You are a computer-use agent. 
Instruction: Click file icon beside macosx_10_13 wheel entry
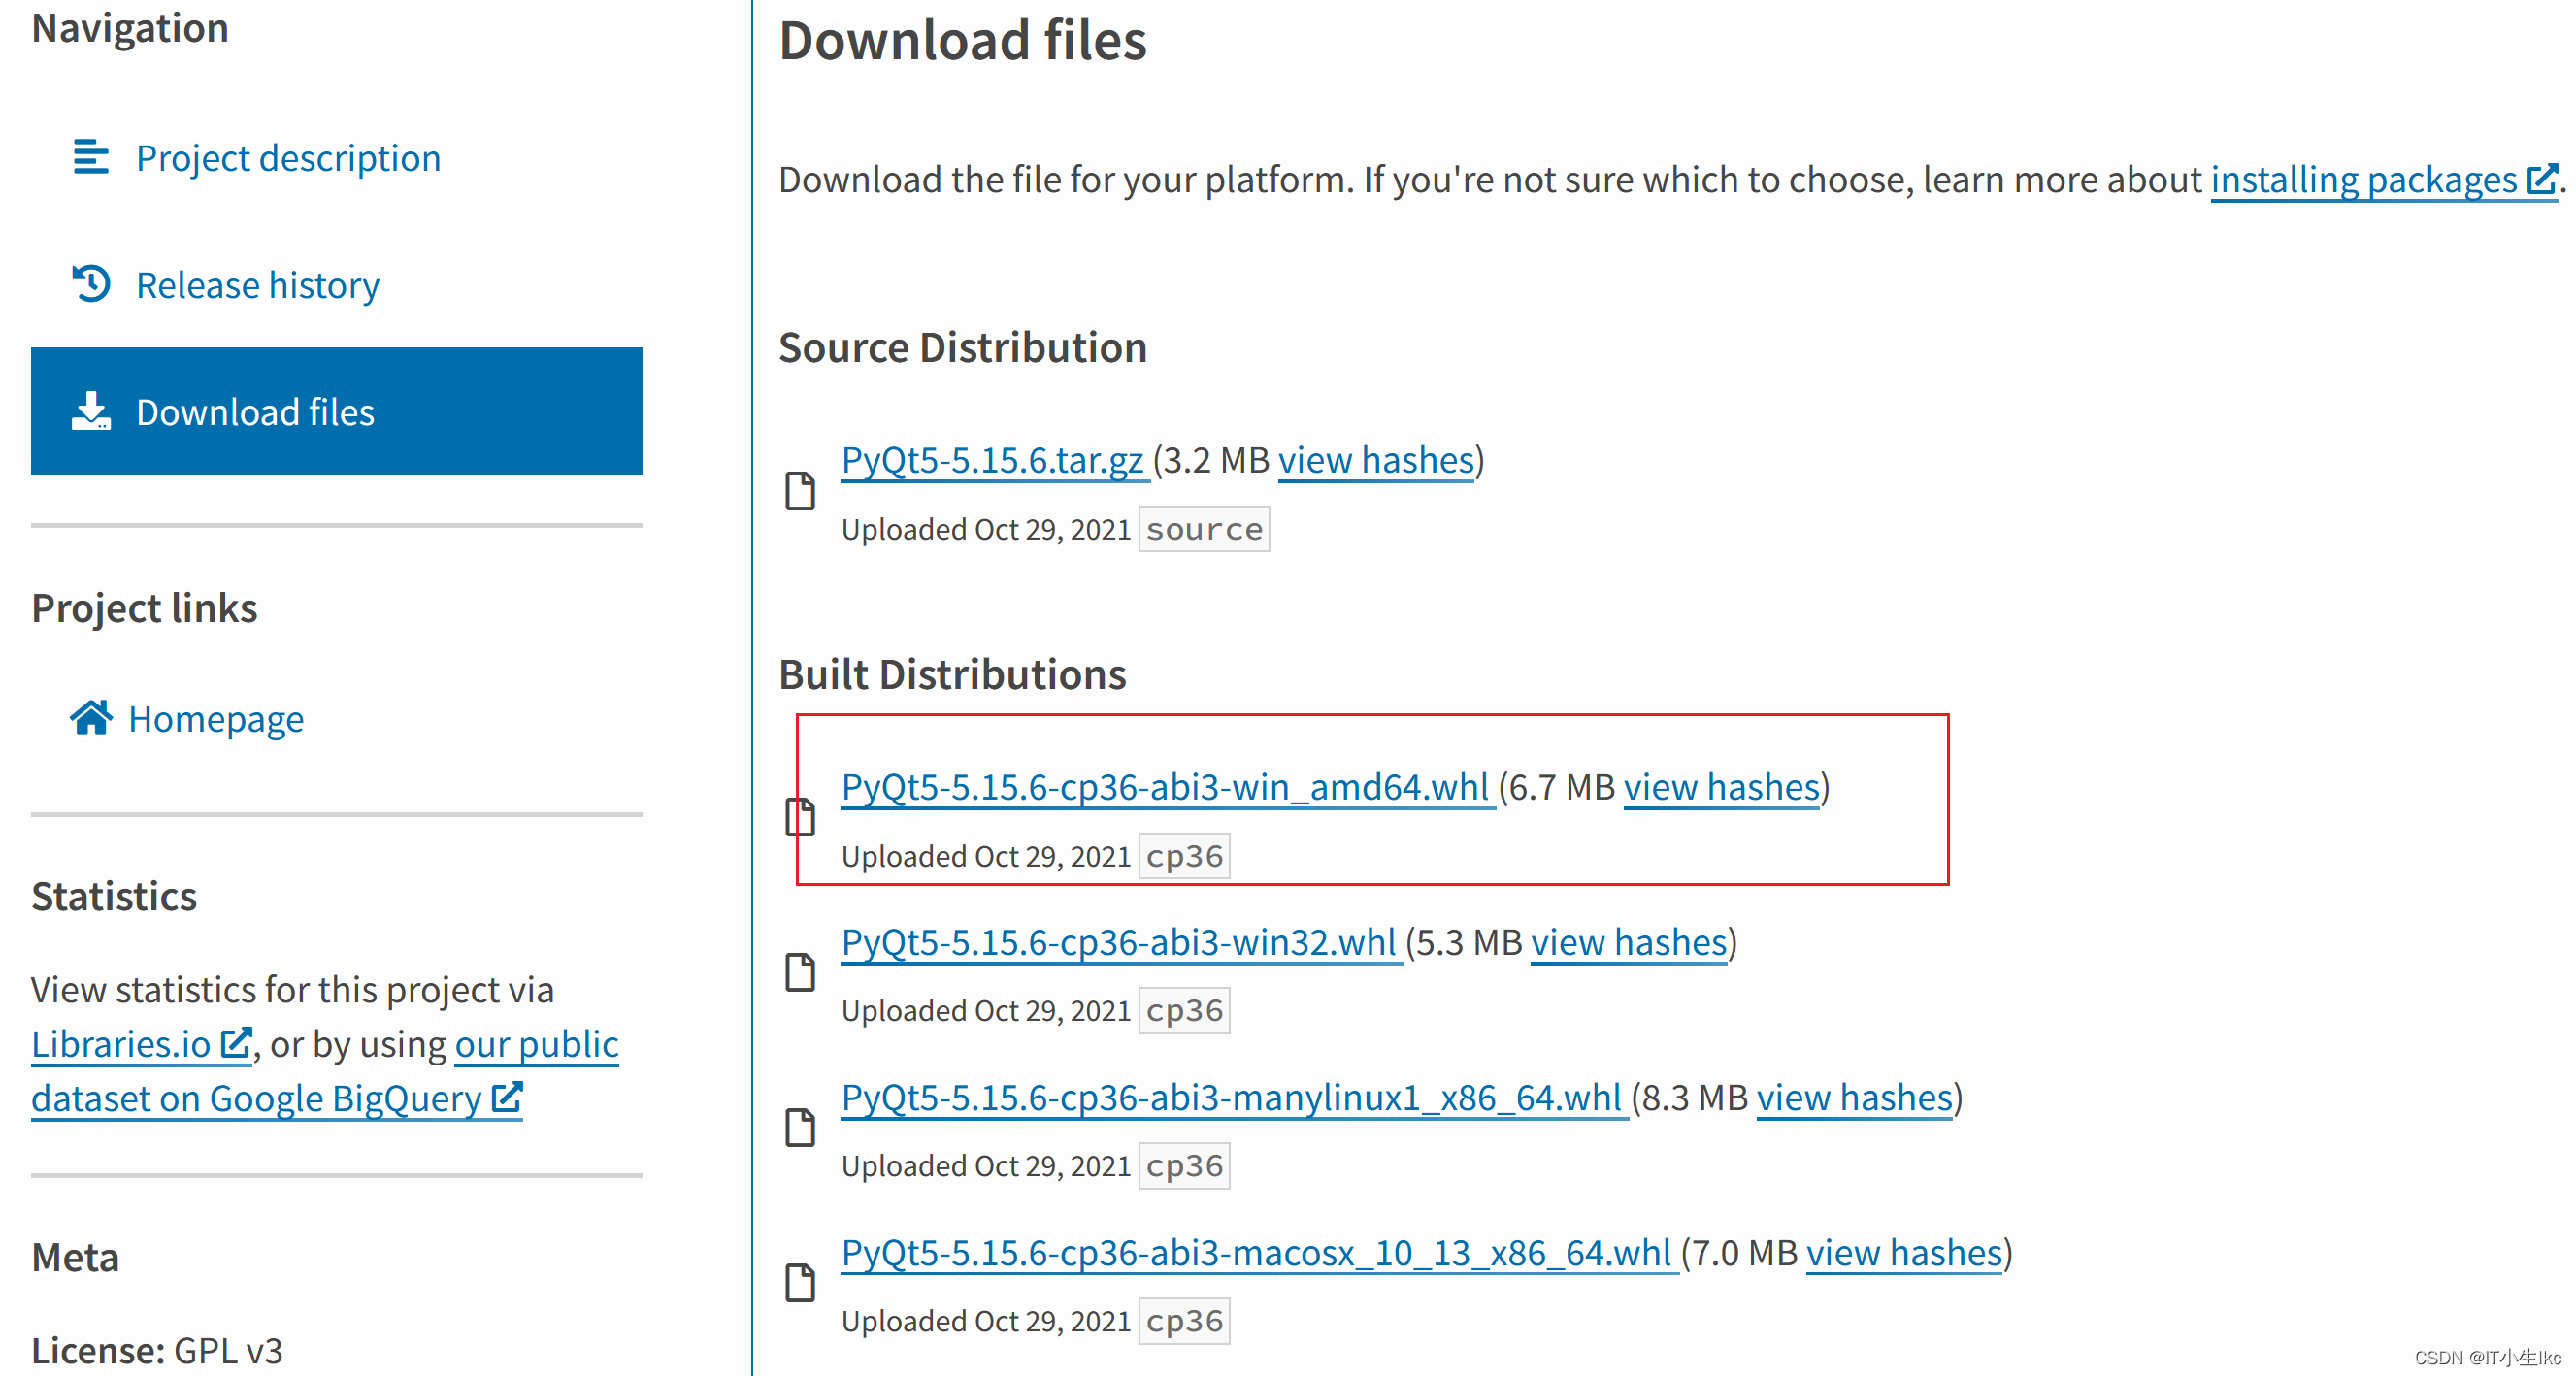point(800,1282)
